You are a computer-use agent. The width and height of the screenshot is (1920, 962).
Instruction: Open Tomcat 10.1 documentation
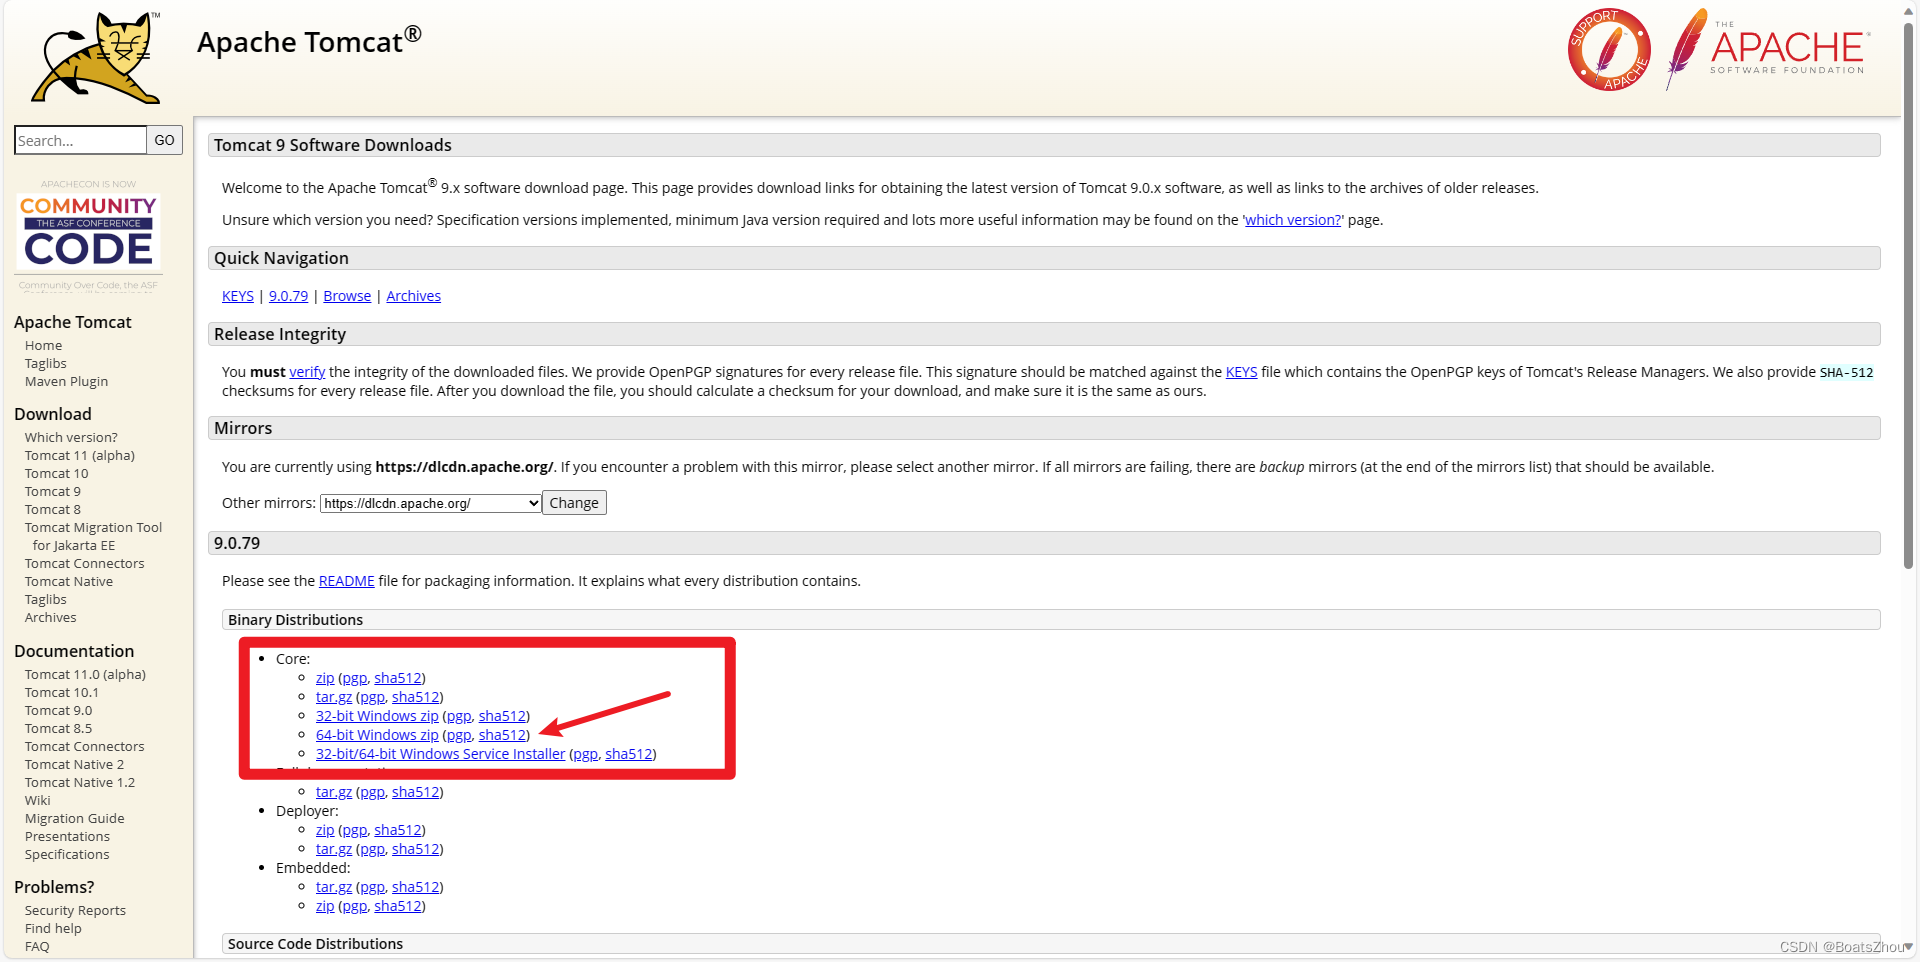pos(62,693)
